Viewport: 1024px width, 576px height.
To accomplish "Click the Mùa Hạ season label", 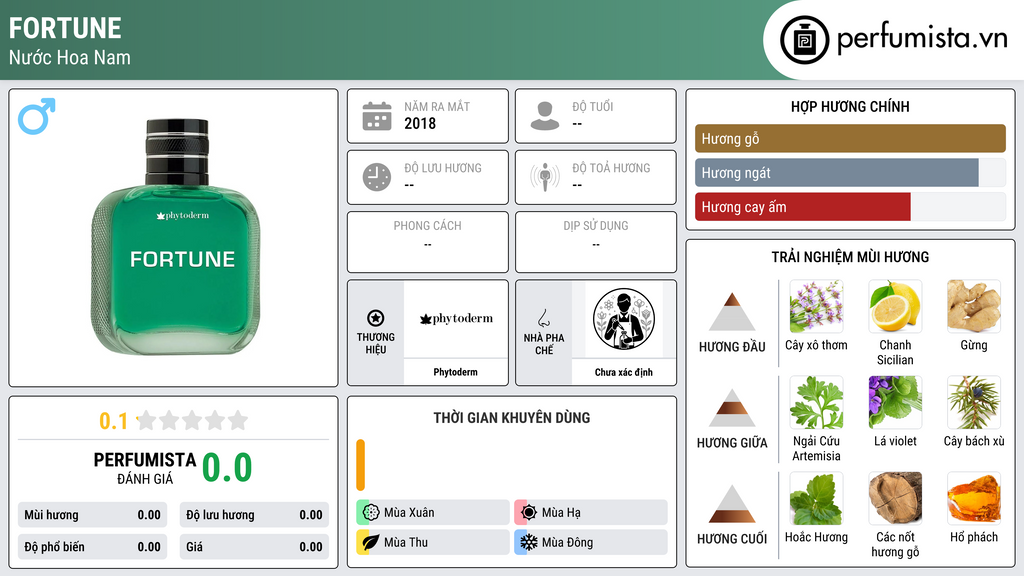I will [x=561, y=513].
